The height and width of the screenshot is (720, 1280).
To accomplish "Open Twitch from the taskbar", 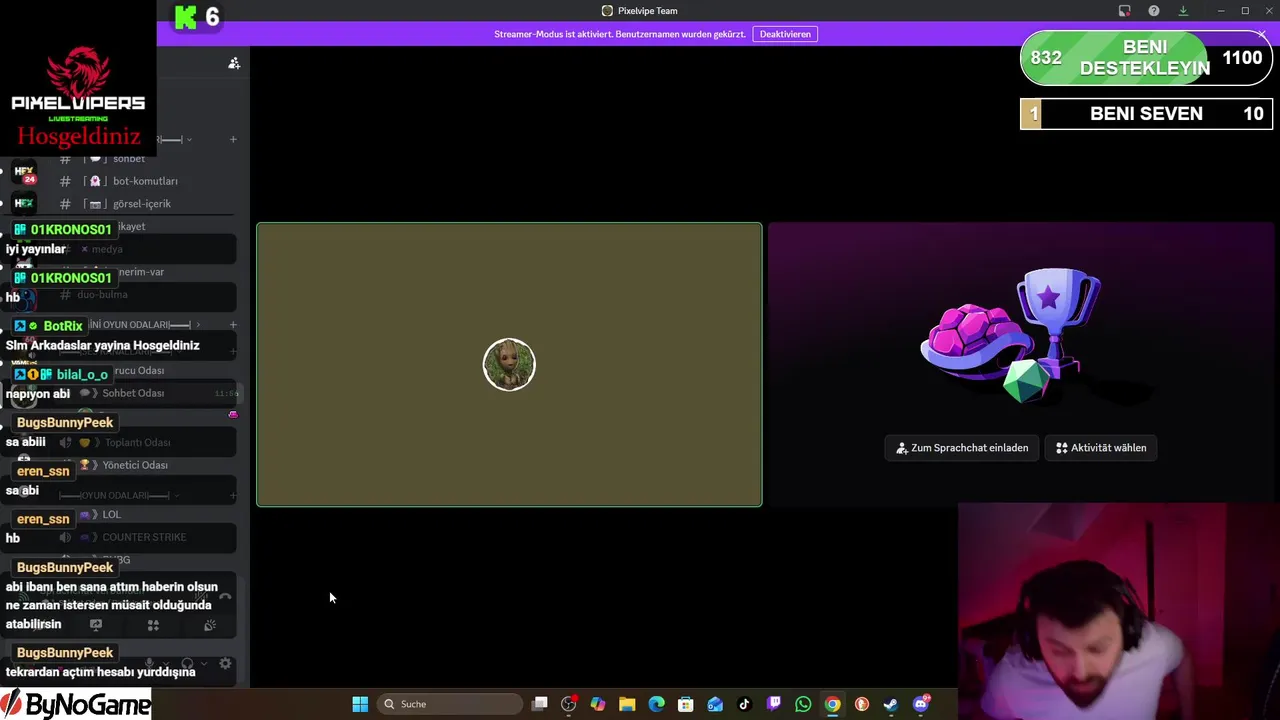I will 774,704.
